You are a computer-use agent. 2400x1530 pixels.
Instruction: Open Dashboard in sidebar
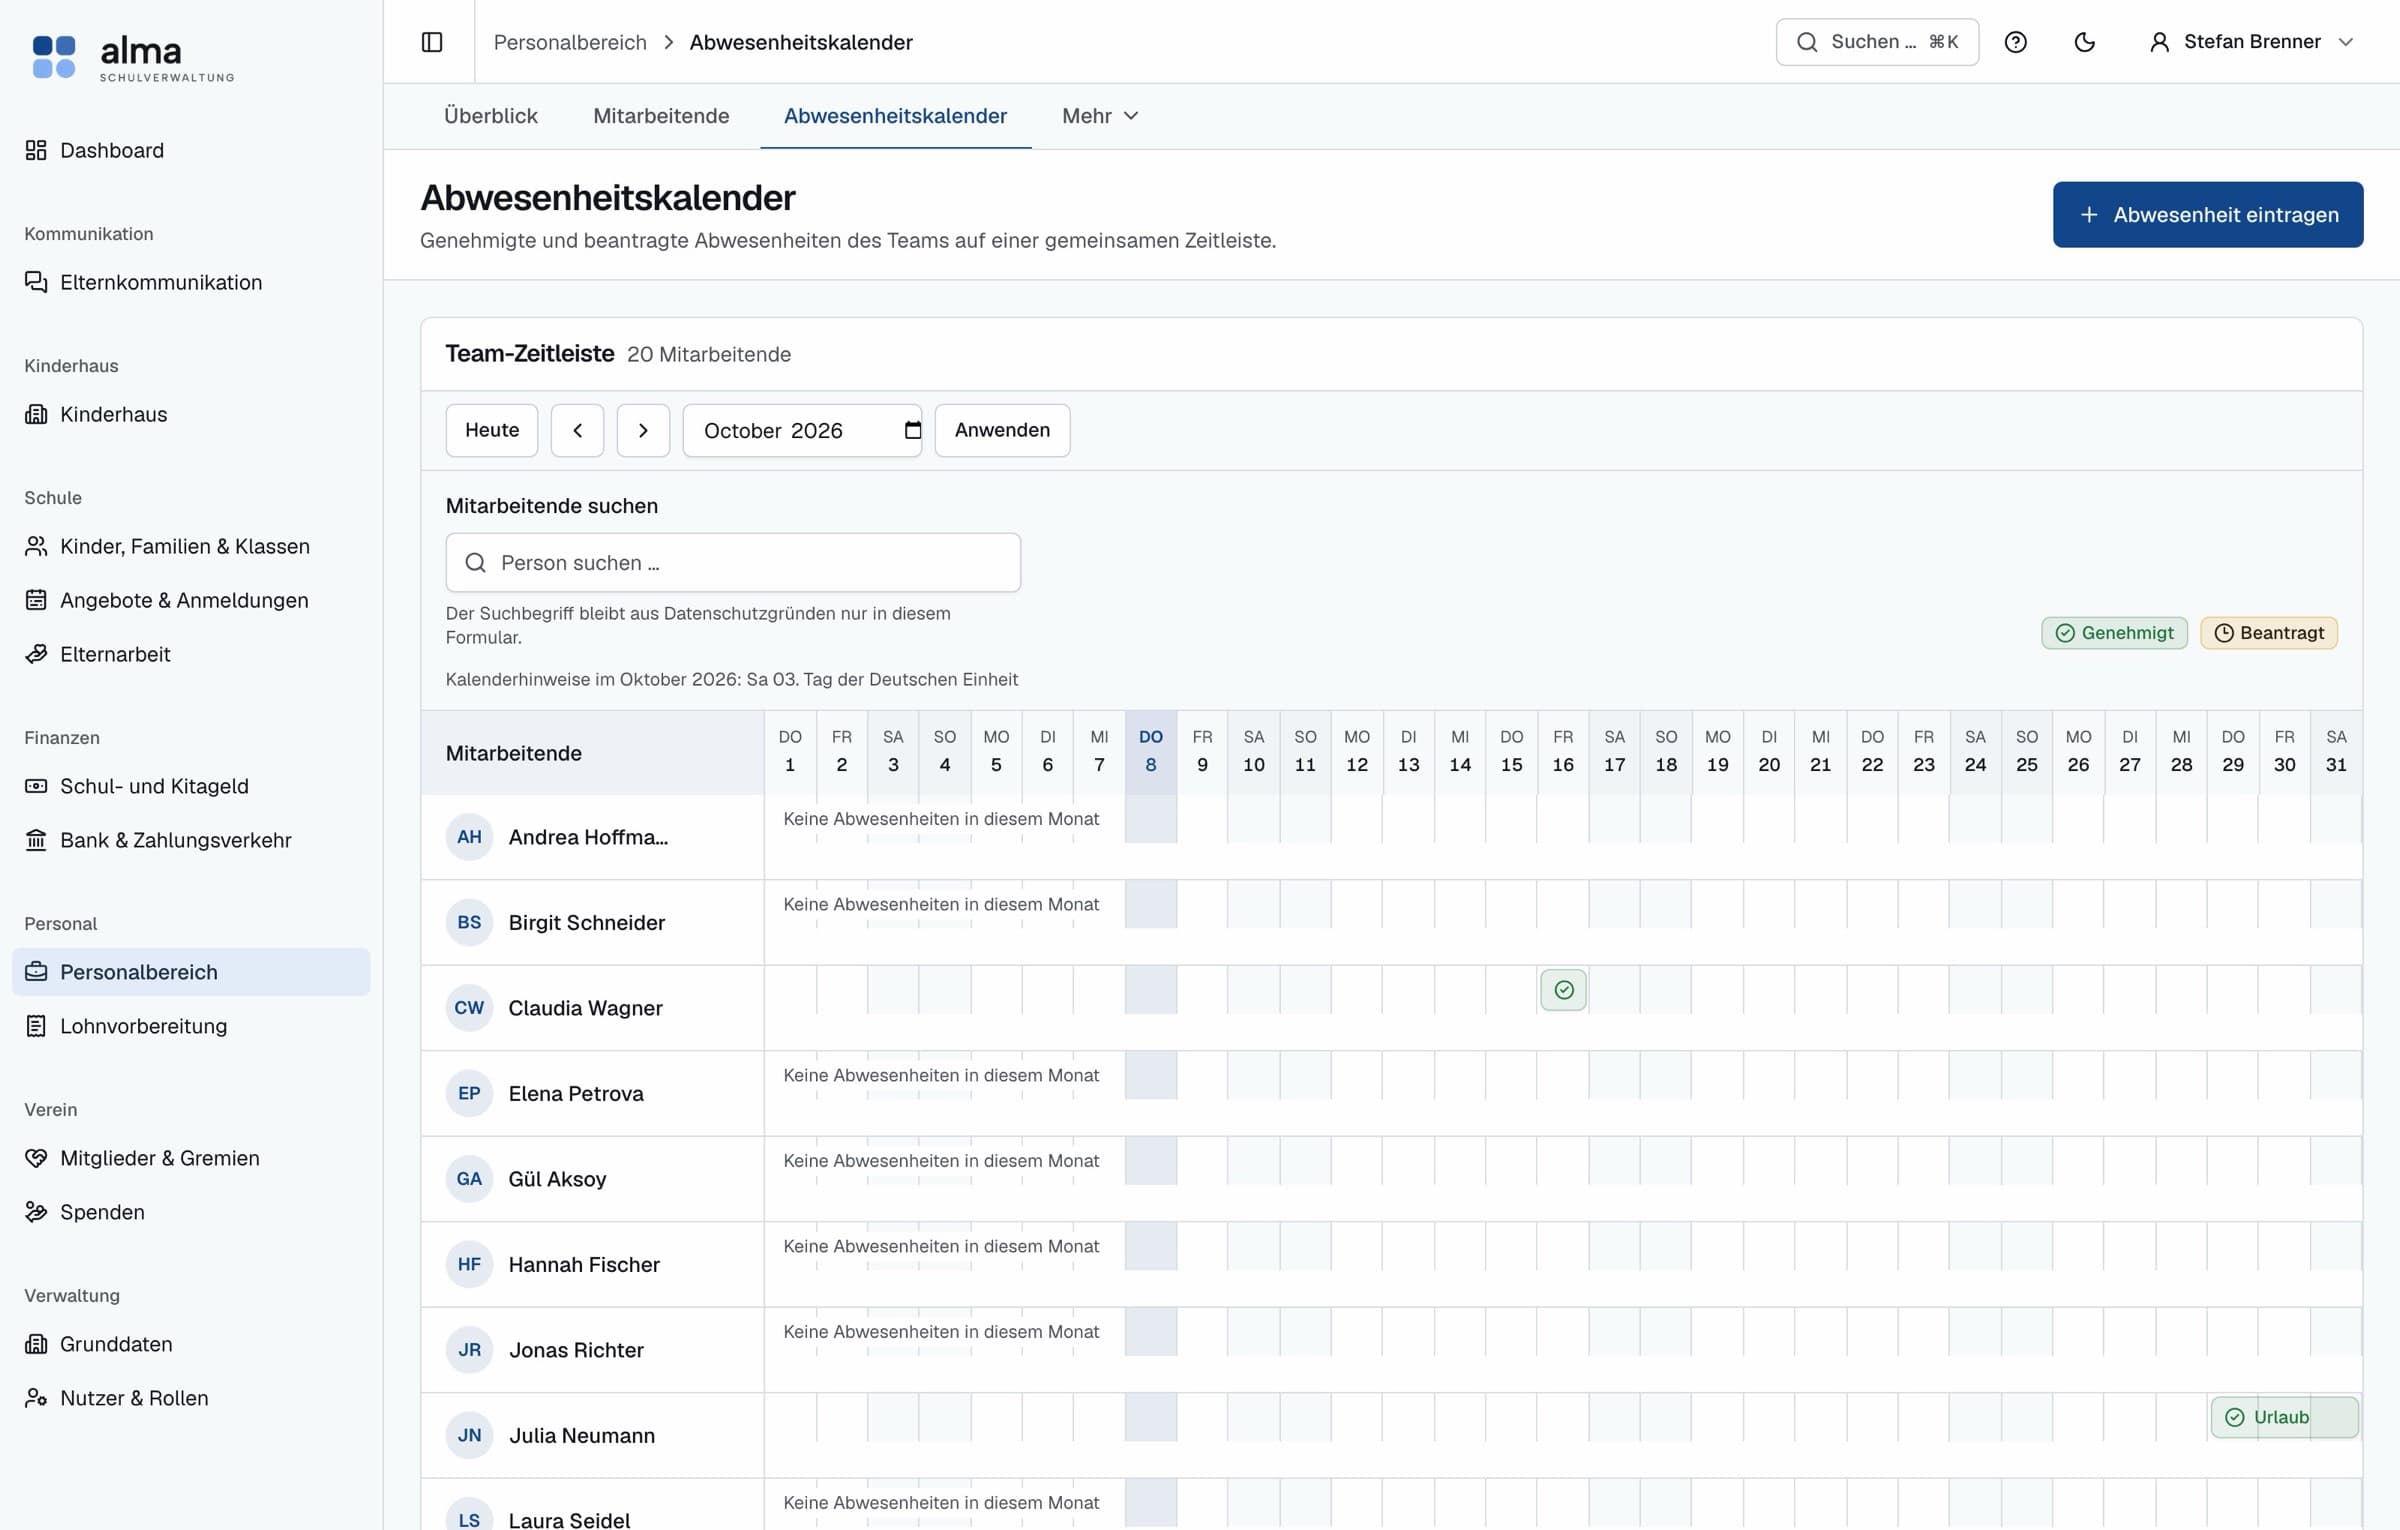coord(191,150)
